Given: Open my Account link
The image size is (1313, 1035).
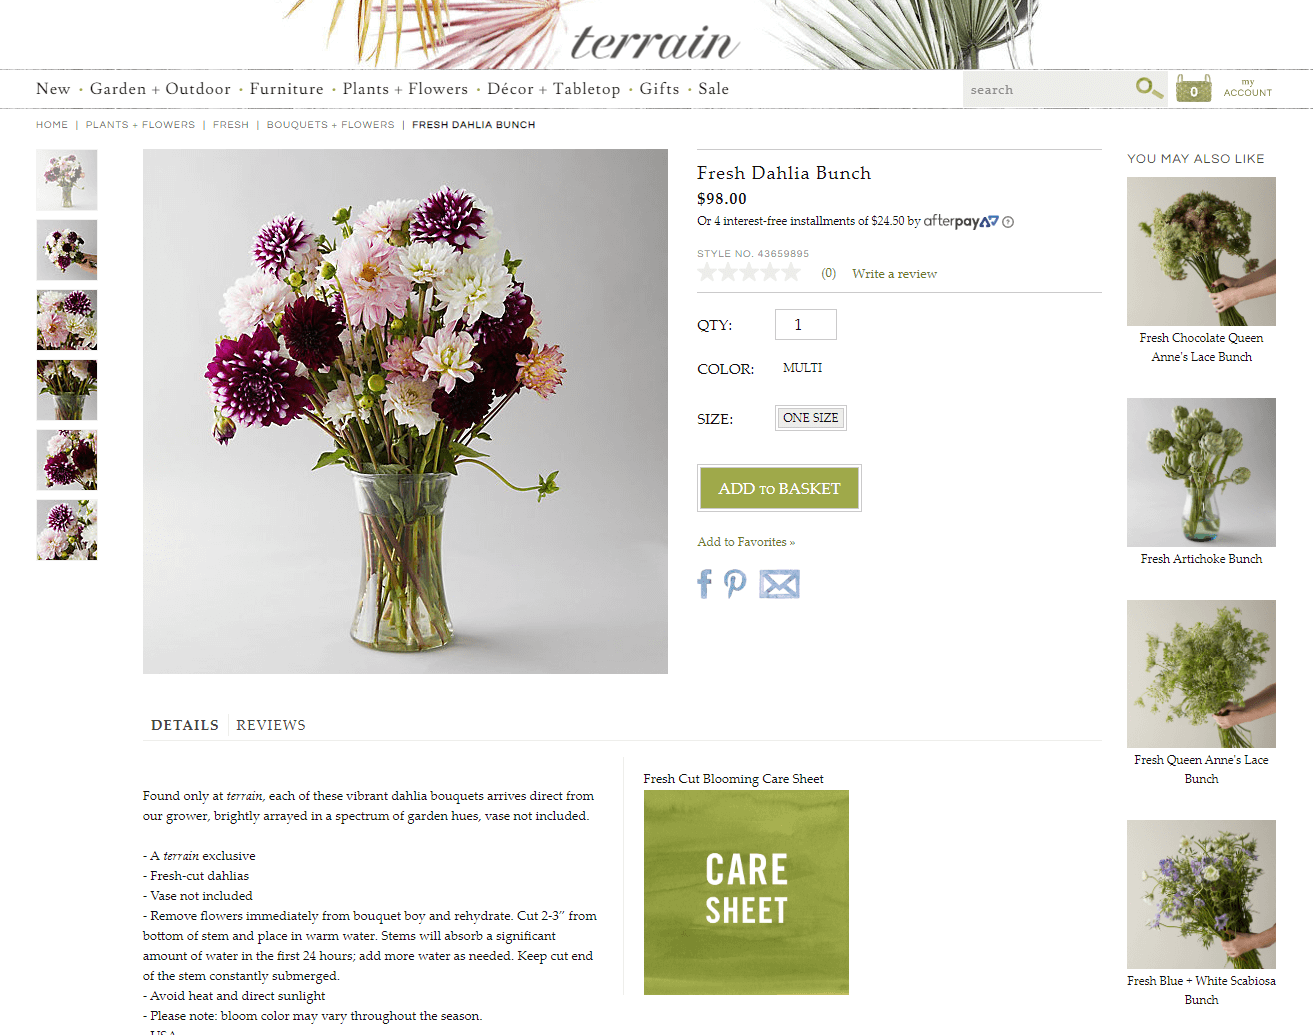Looking at the screenshot, I should click(x=1247, y=88).
